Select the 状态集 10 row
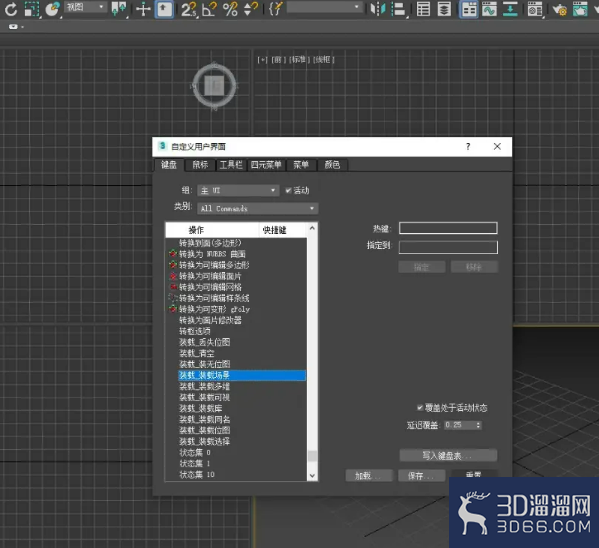Viewport: 599px width, 548px height. tap(236, 474)
